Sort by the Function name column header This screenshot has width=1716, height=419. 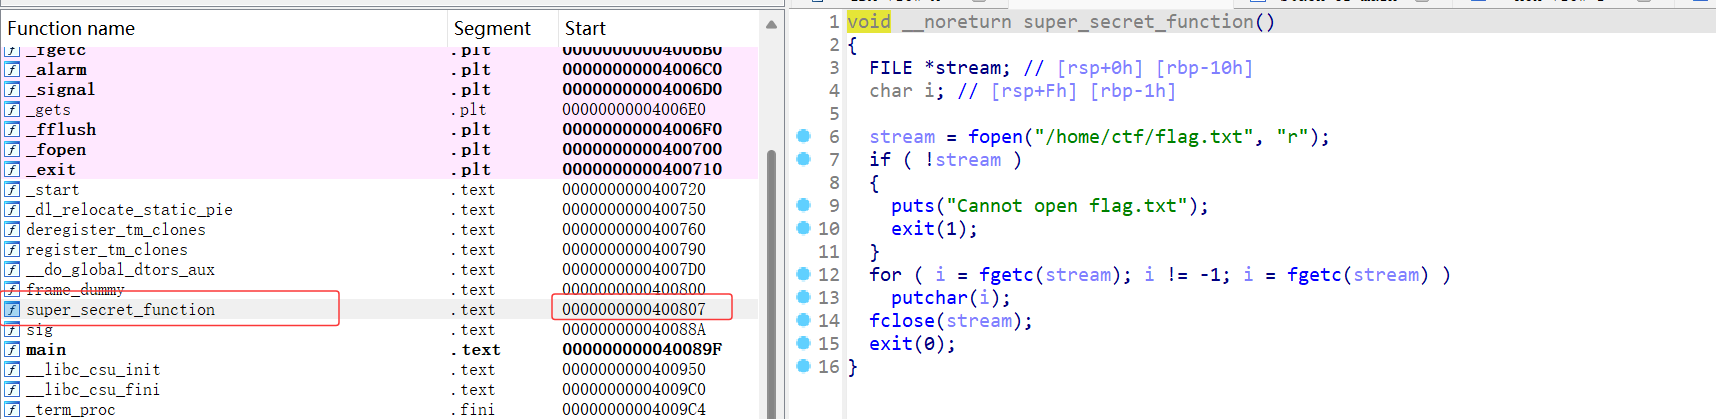71,29
